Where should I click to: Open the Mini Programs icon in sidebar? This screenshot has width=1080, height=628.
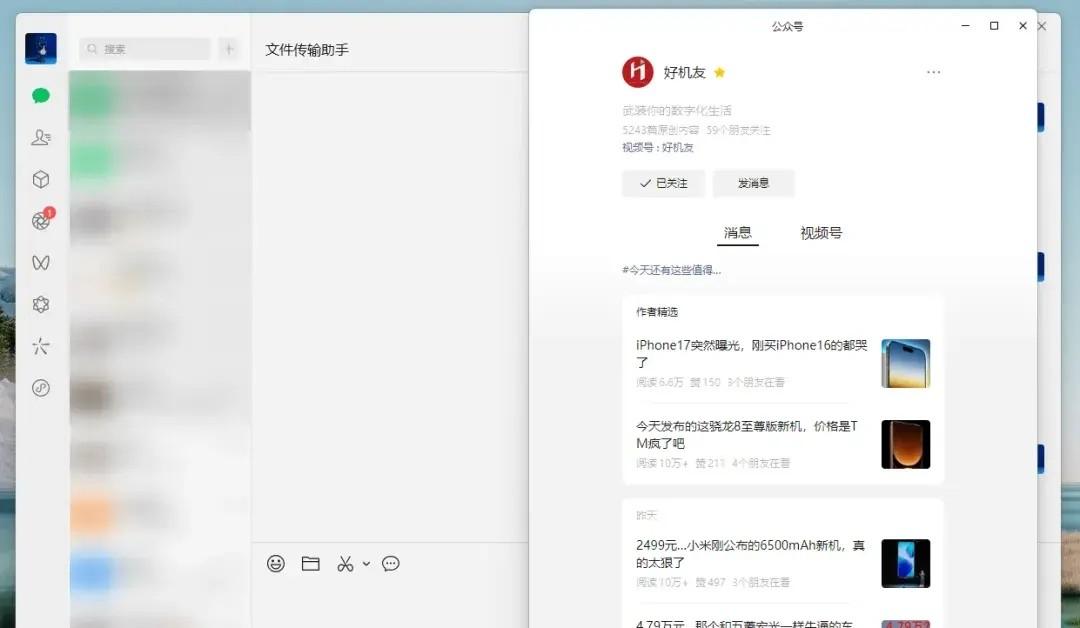[41, 388]
